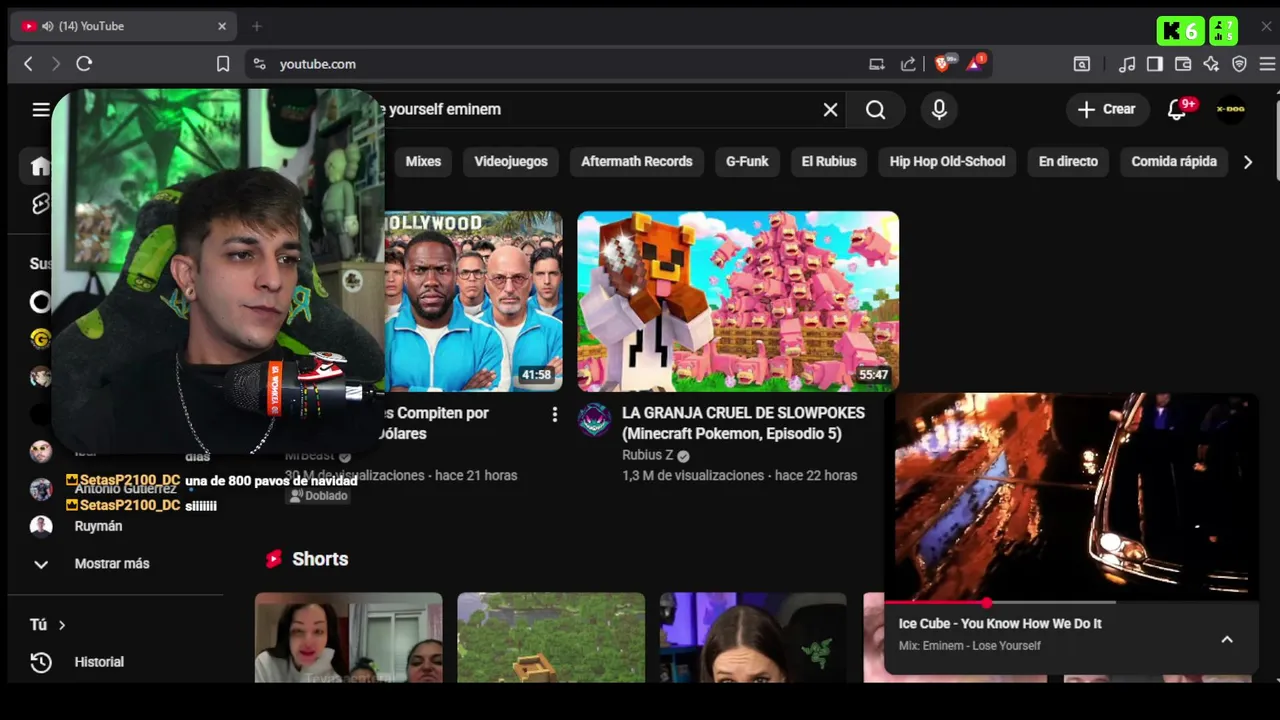Open the browser main menu
1280x720 pixels.
(x=1267, y=64)
